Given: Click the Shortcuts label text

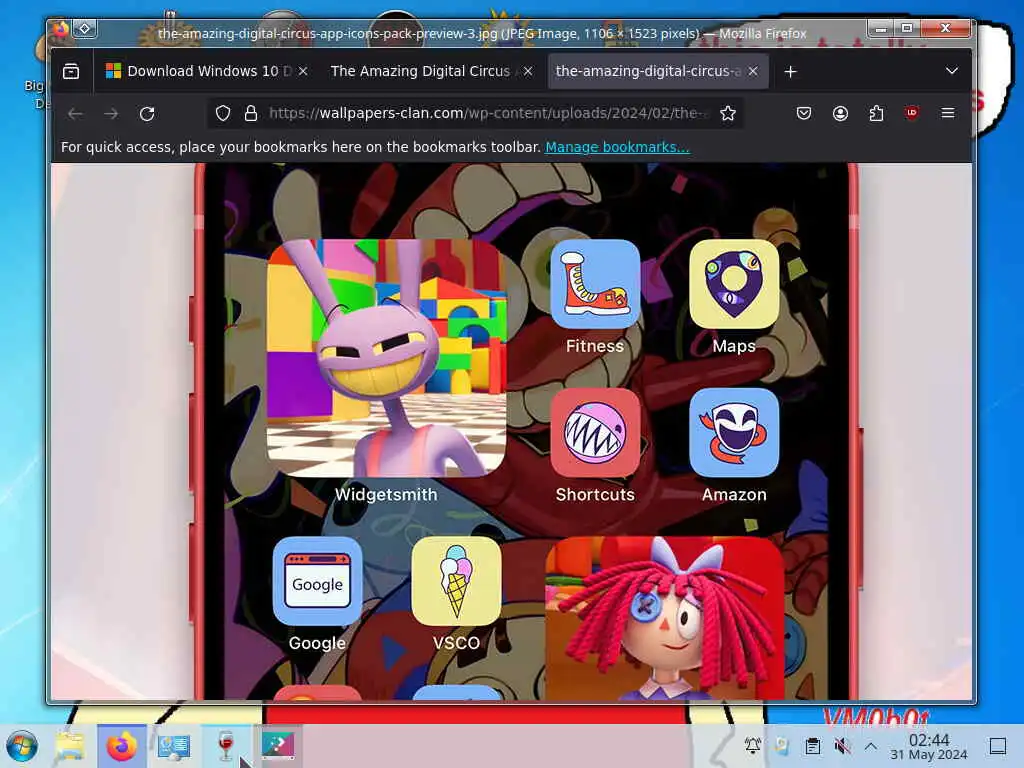Looking at the screenshot, I should pos(595,494).
